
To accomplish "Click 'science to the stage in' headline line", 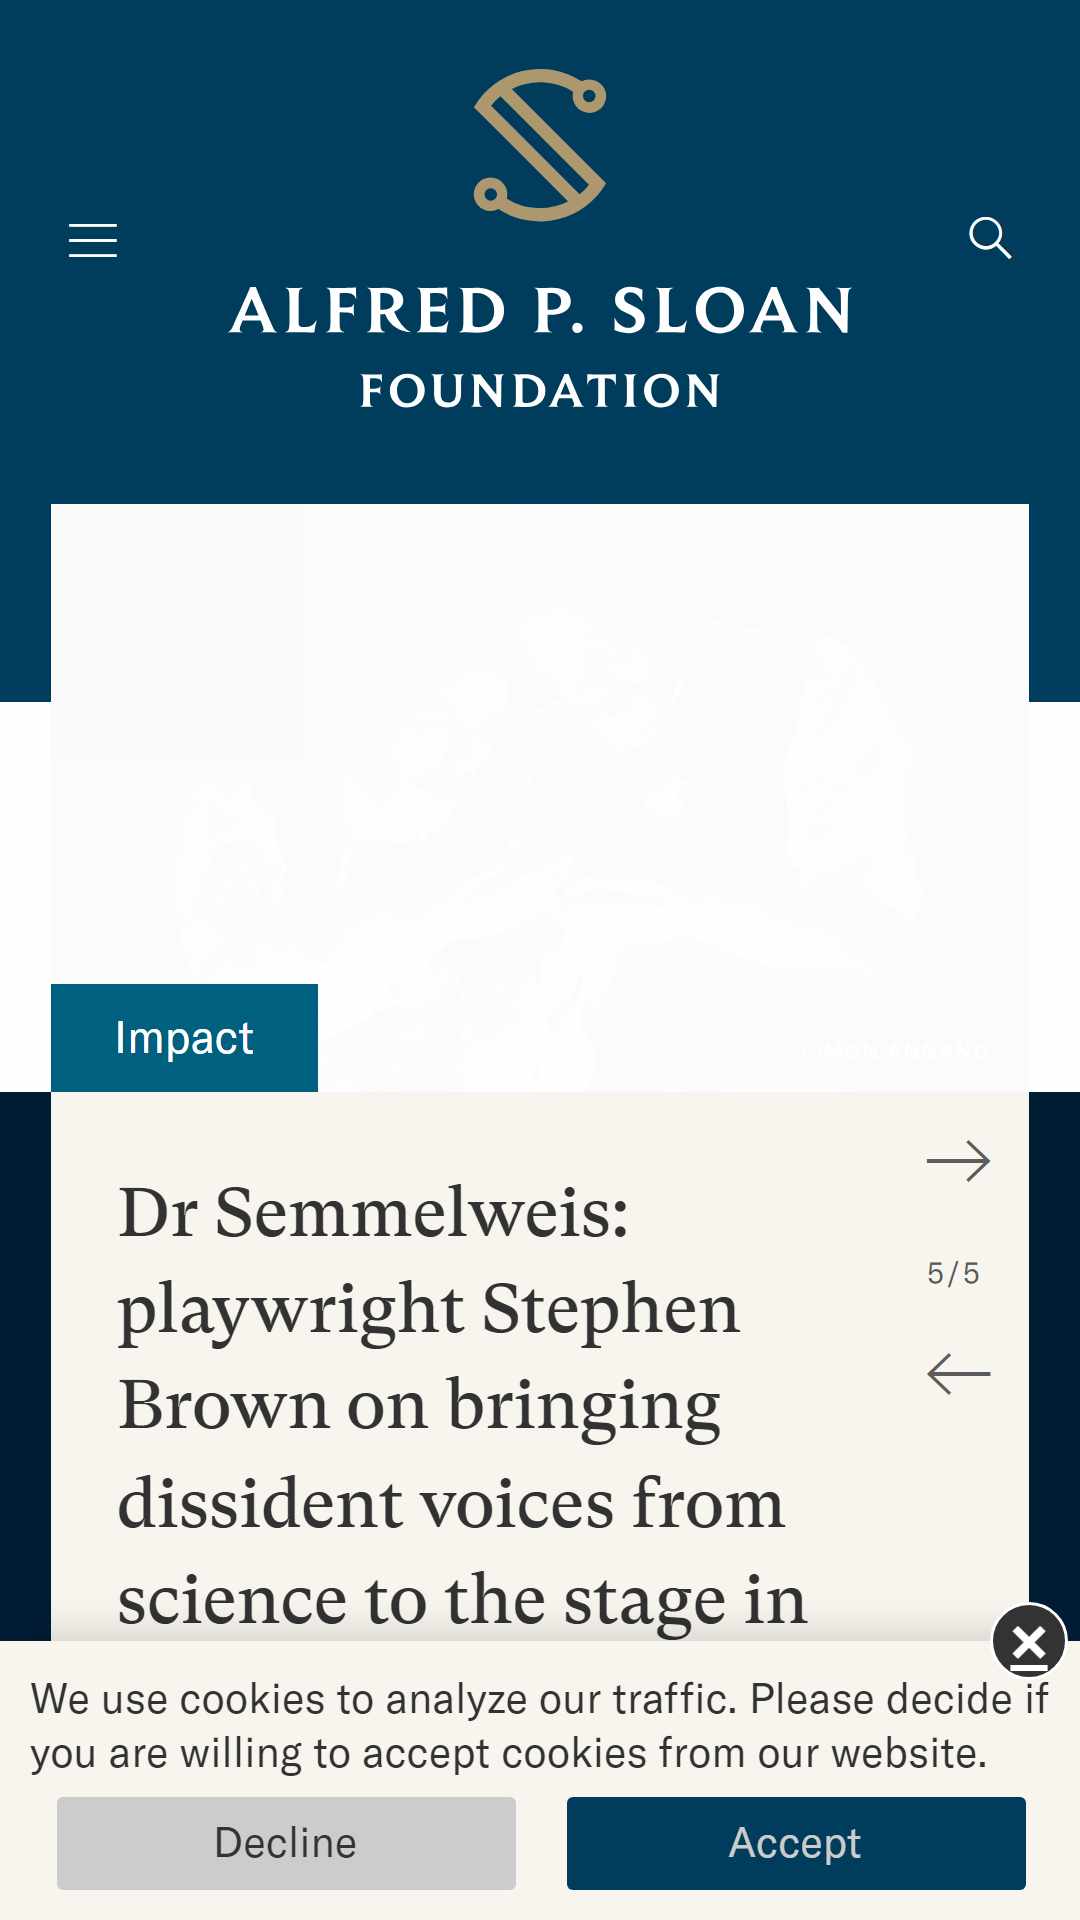I will coord(462,1600).
